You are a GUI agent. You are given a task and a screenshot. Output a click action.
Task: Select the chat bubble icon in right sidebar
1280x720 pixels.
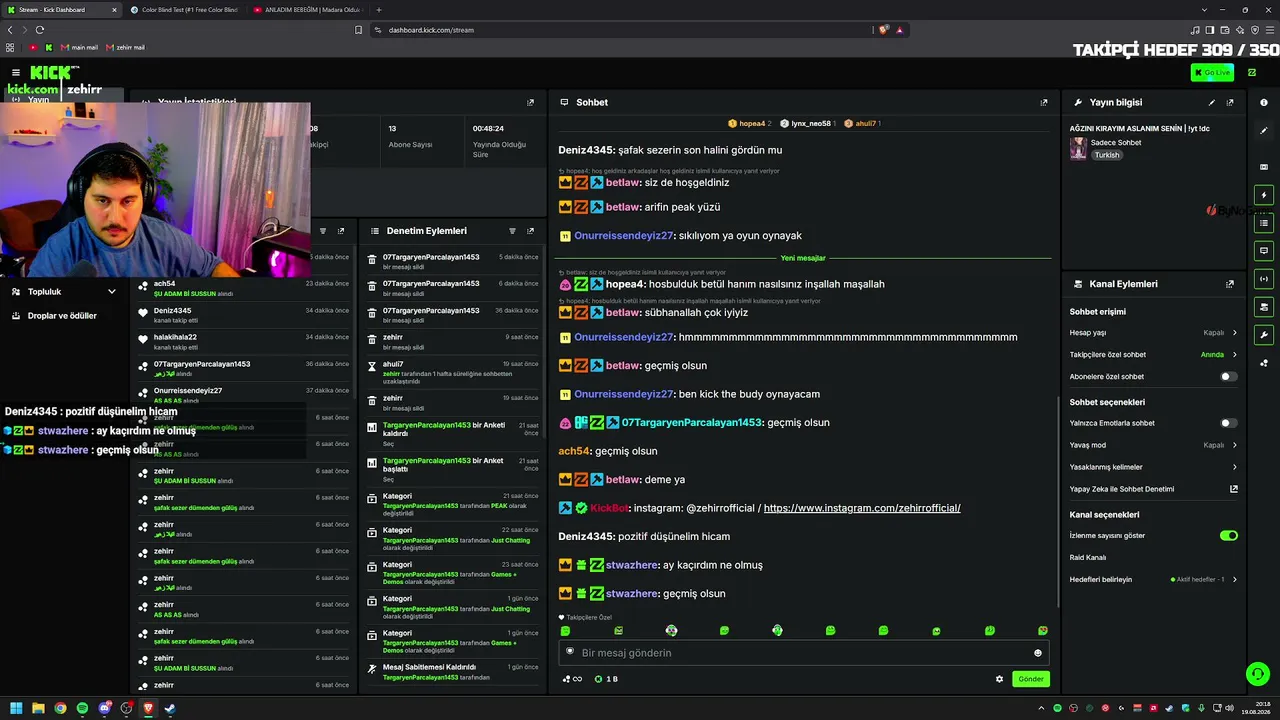pos(1264,251)
